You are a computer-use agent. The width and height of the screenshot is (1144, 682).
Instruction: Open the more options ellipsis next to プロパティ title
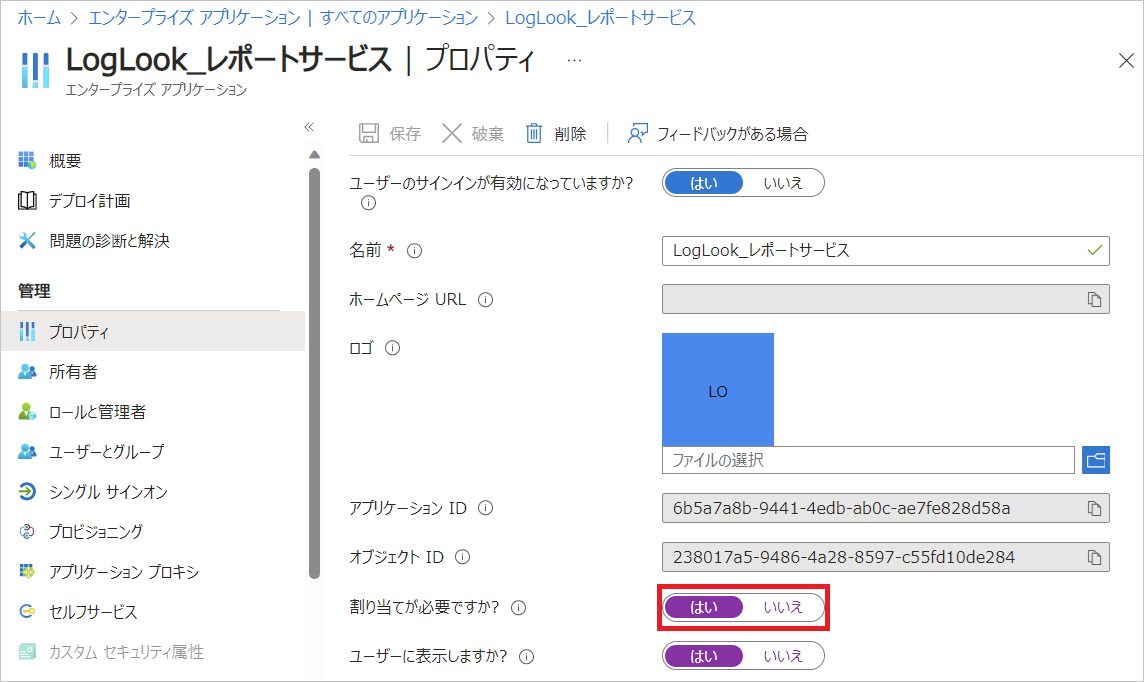575,60
